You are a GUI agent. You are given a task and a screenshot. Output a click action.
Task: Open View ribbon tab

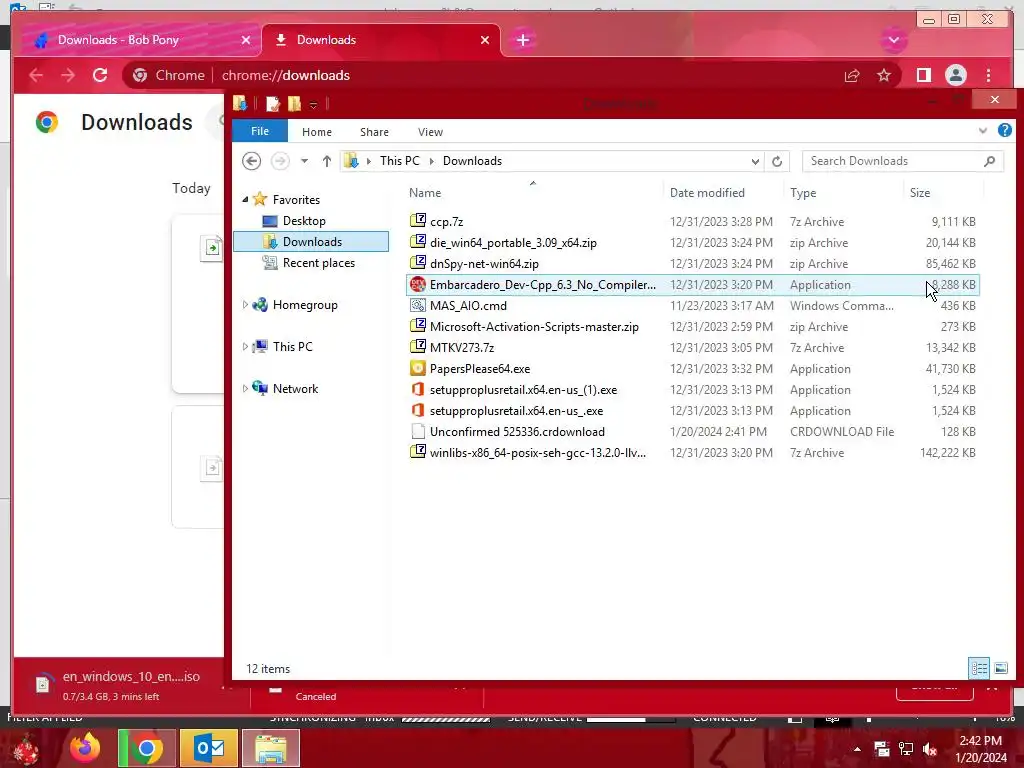pos(430,132)
